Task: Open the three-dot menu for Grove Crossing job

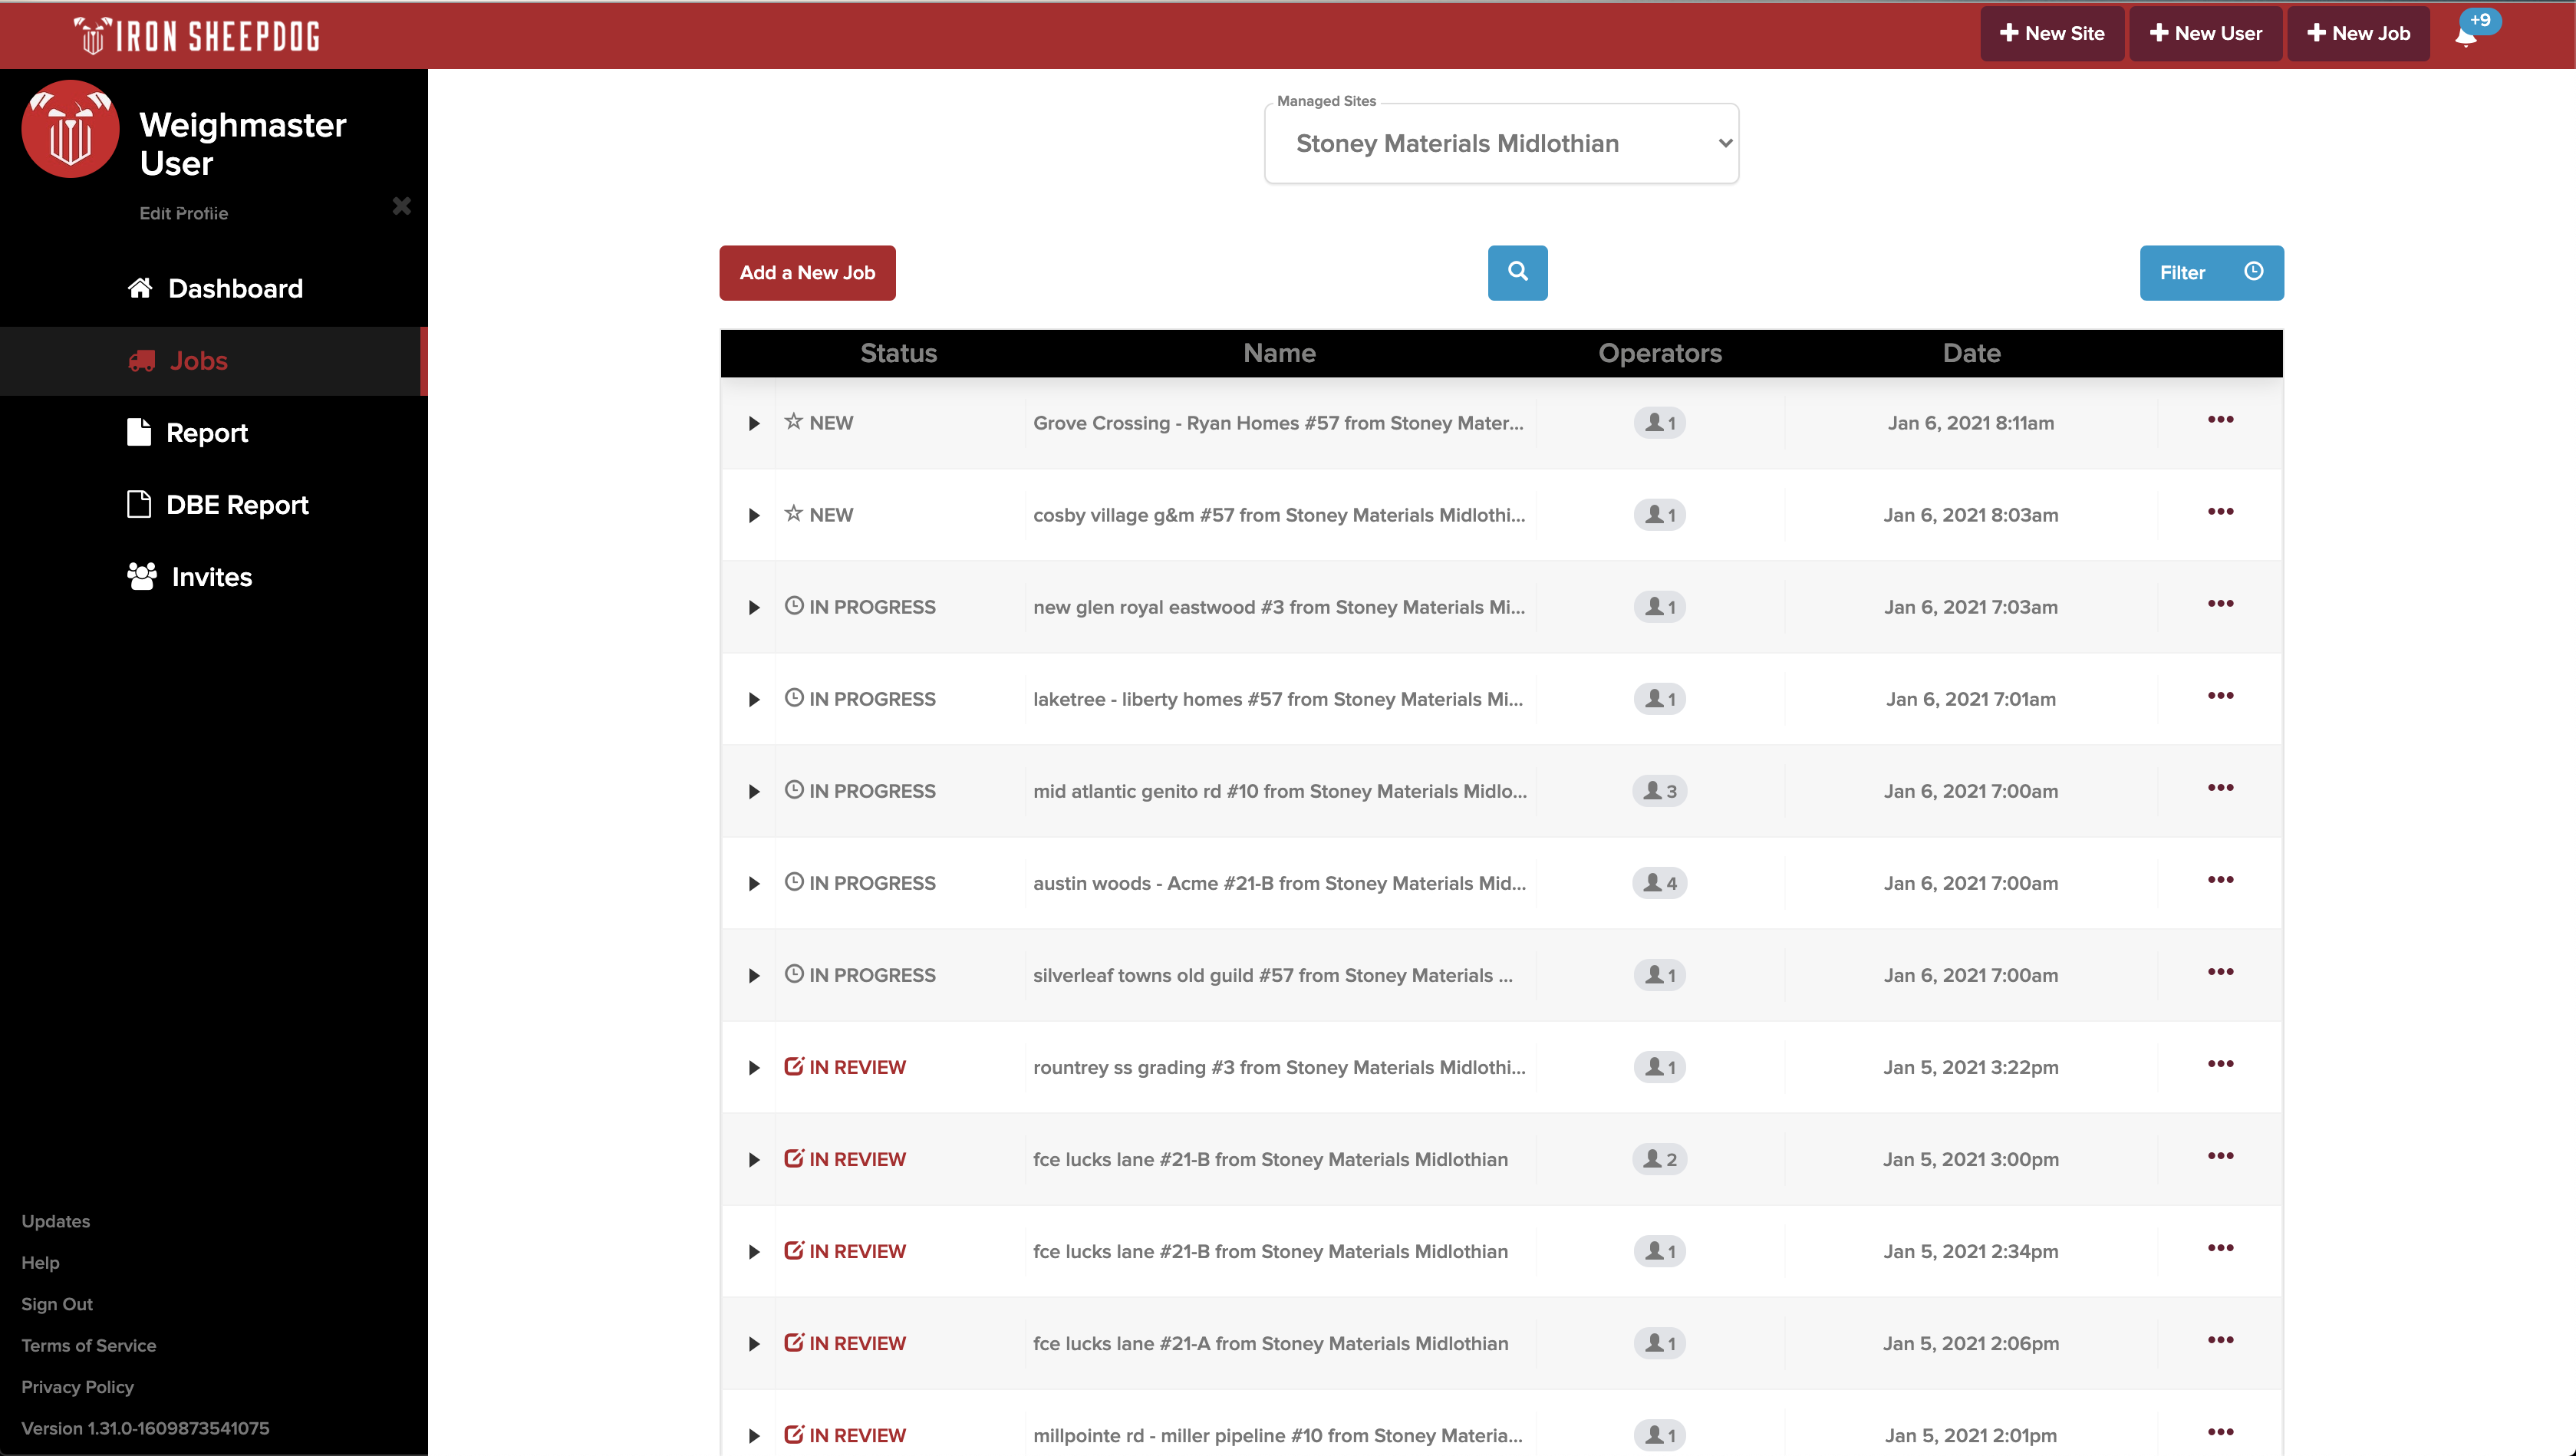Action: [2220, 420]
